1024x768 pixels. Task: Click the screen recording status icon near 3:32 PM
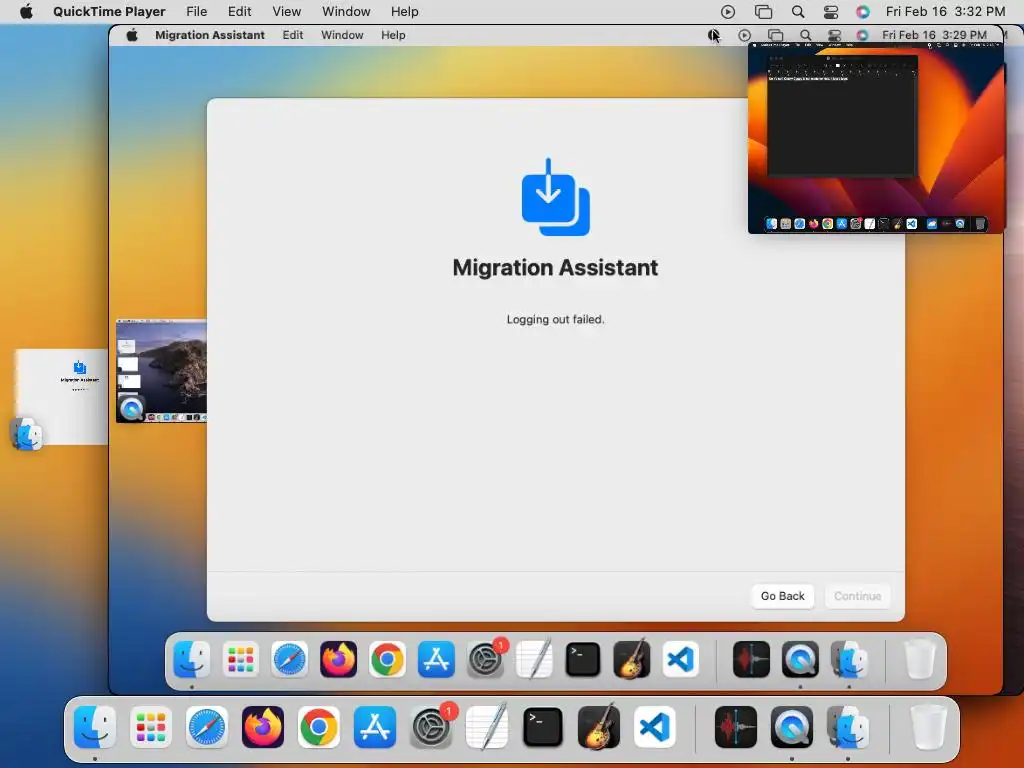tap(728, 12)
